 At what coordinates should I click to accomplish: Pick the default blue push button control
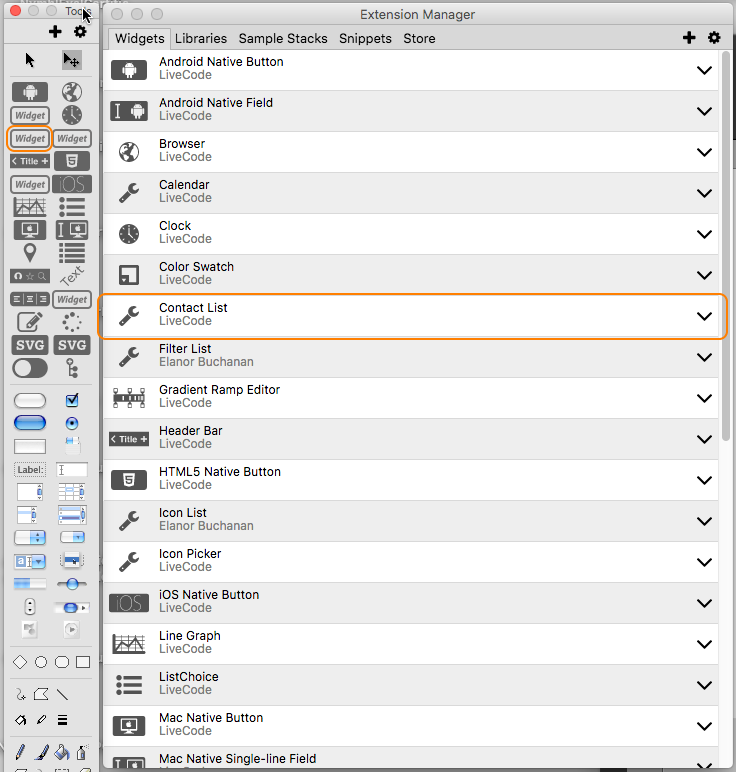coord(30,423)
